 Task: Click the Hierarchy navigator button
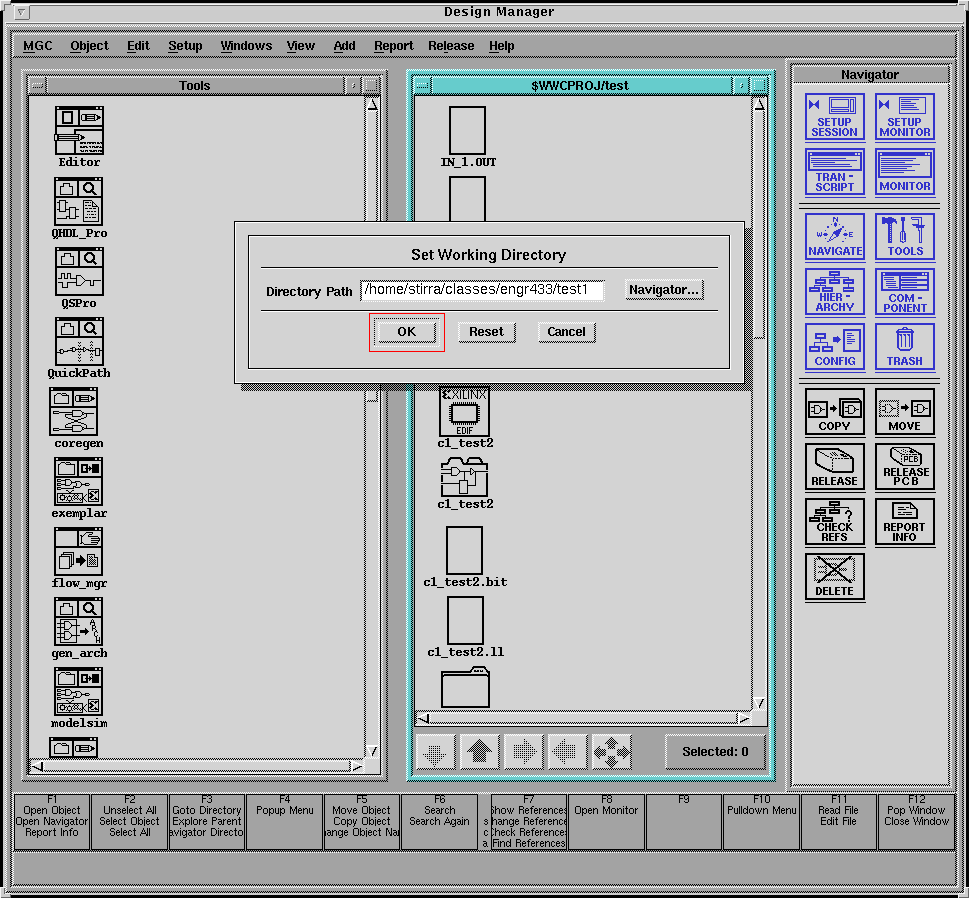point(834,292)
